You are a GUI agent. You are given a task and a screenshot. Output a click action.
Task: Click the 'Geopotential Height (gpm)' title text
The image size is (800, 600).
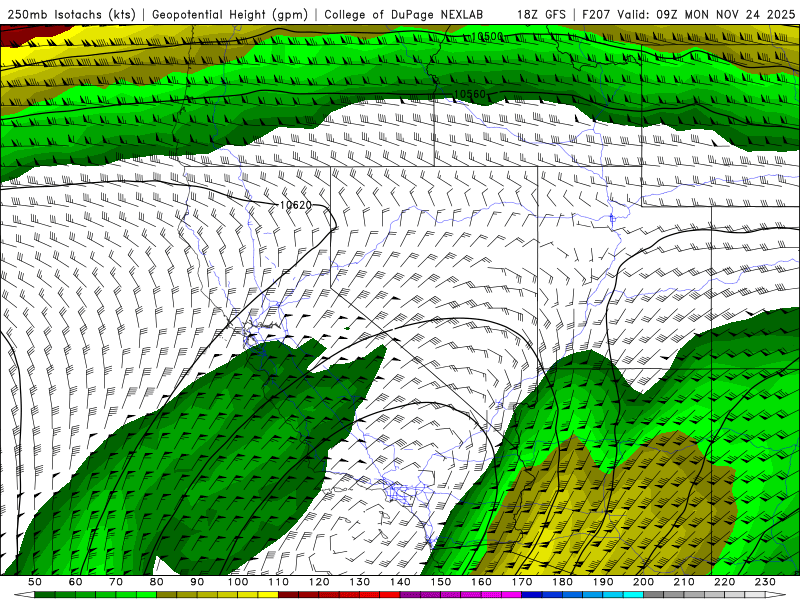[230, 14]
